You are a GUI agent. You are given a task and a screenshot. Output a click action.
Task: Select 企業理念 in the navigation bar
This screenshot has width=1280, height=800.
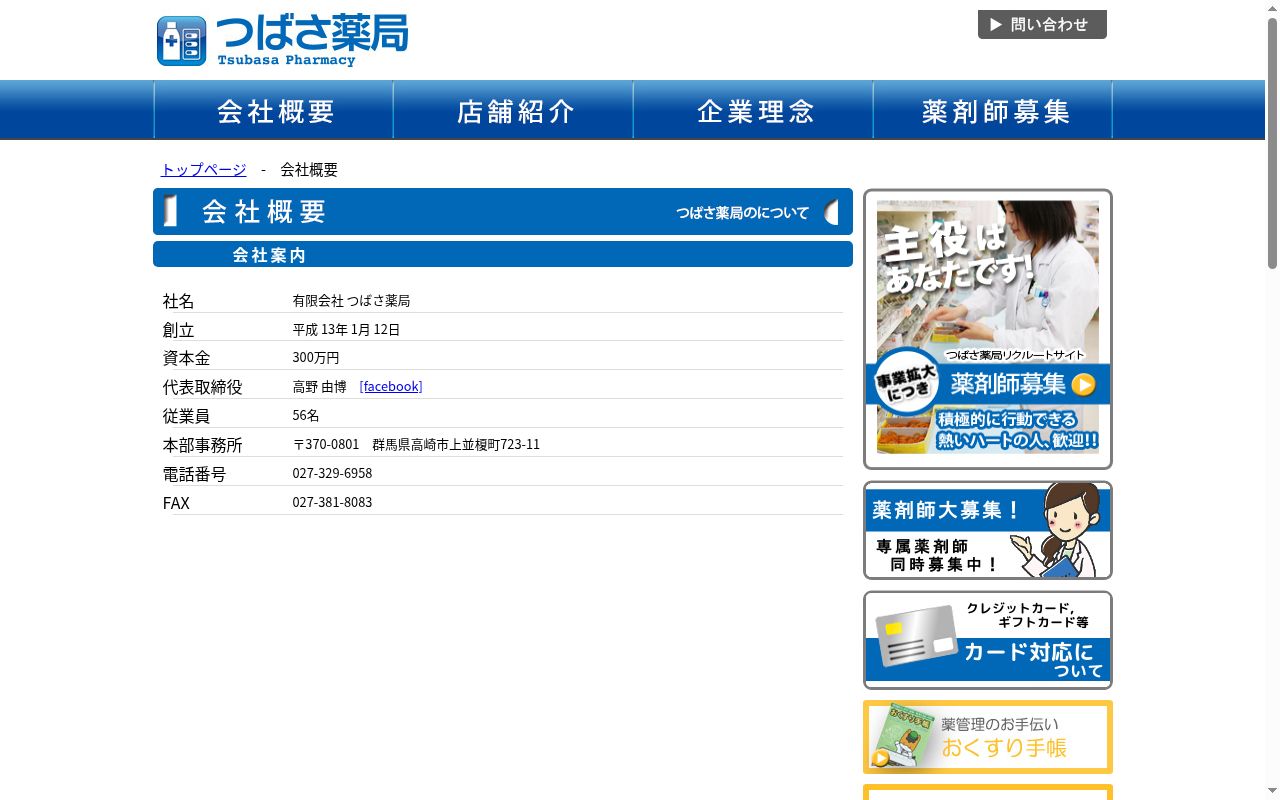click(754, 110)
